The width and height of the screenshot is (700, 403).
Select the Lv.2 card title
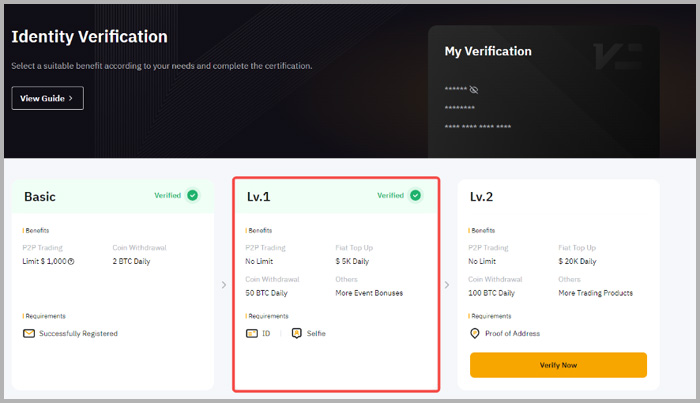(481, 197)
